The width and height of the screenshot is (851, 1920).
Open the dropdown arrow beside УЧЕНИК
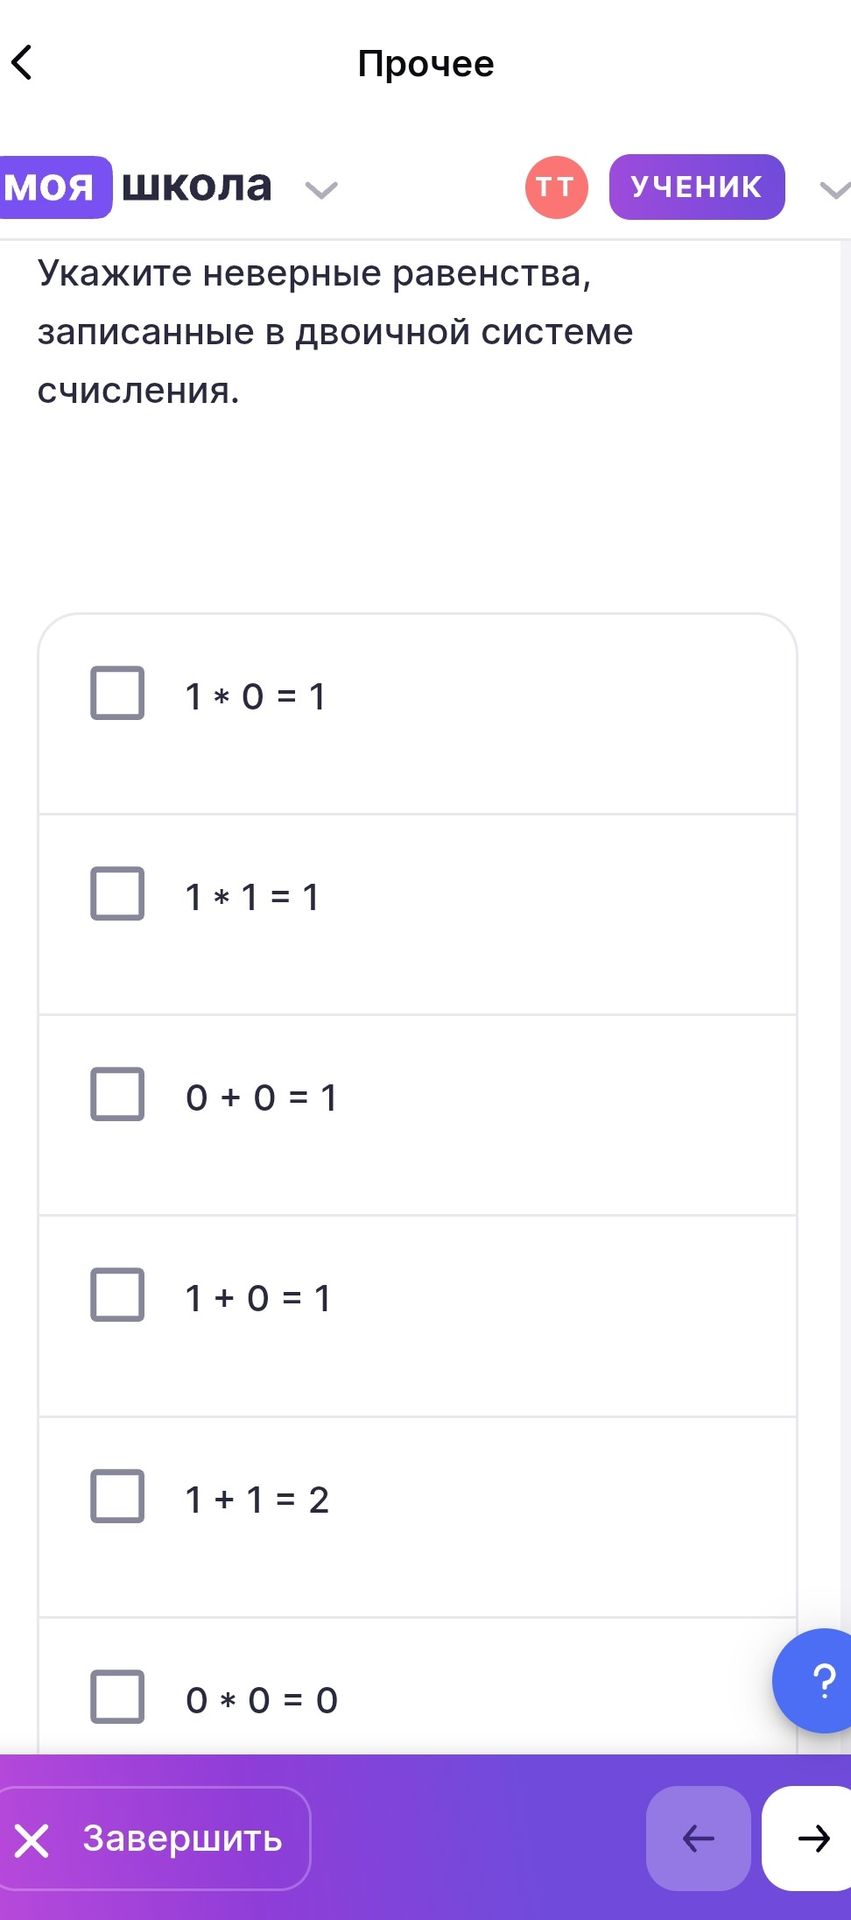835,190
